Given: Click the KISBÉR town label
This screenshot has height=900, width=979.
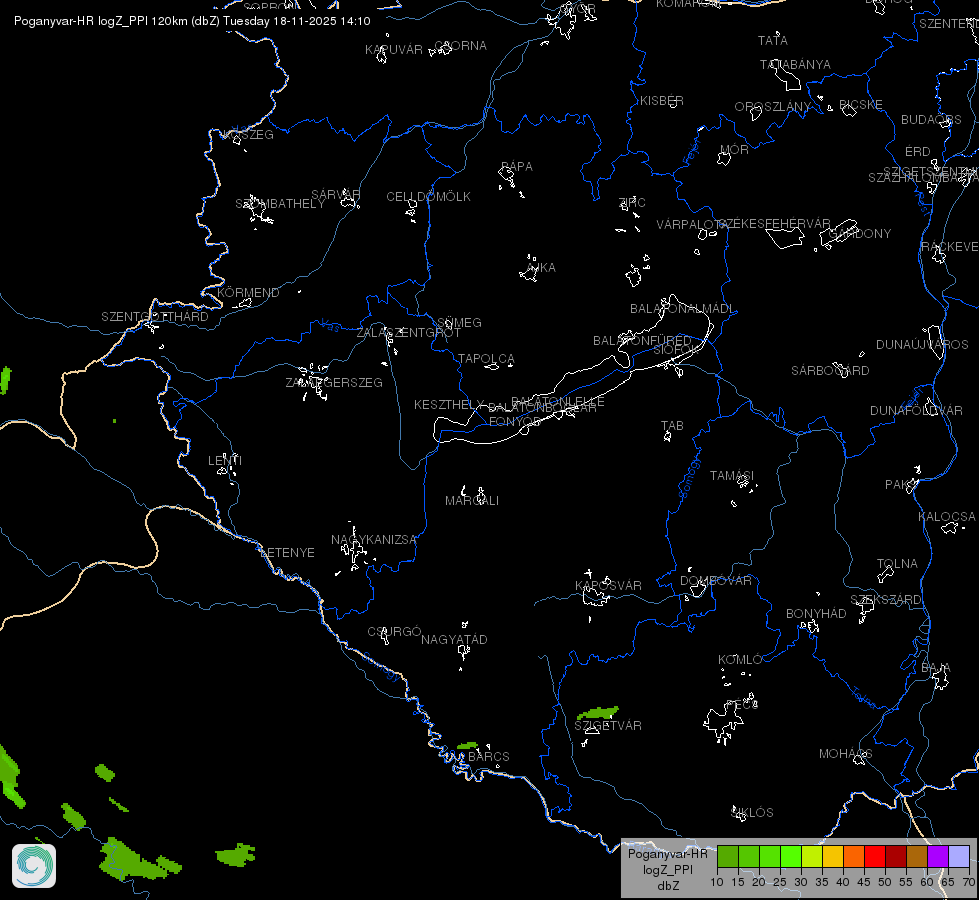Looking at the screenshot, I should [x=662, y=101].
